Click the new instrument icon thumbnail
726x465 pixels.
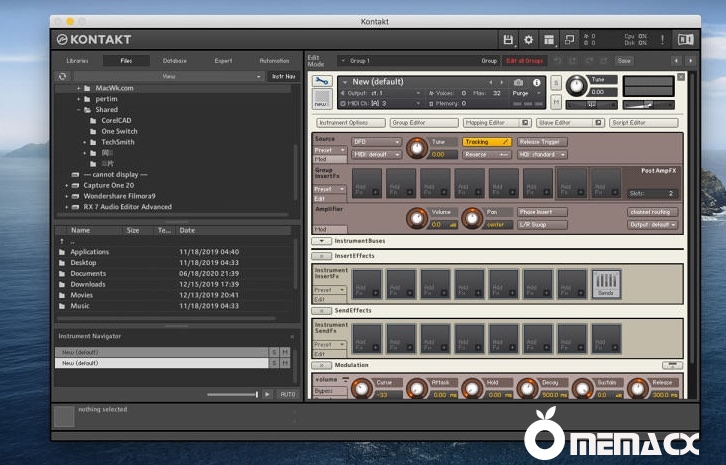click(321, 99)
